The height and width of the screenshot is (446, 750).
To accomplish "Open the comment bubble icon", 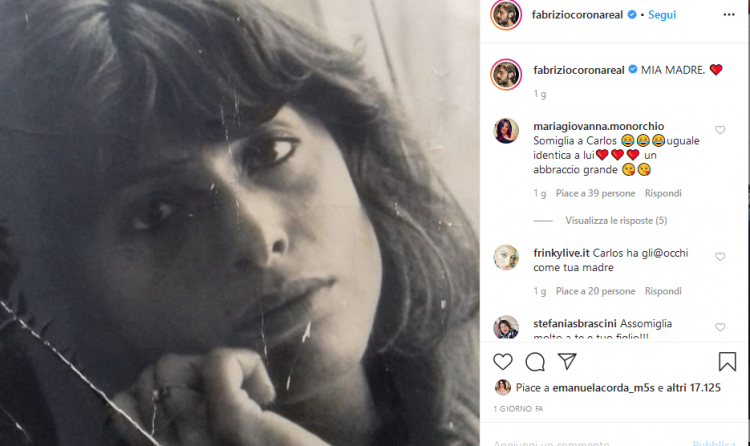I will pyautogui.click(x=535, y=362).
